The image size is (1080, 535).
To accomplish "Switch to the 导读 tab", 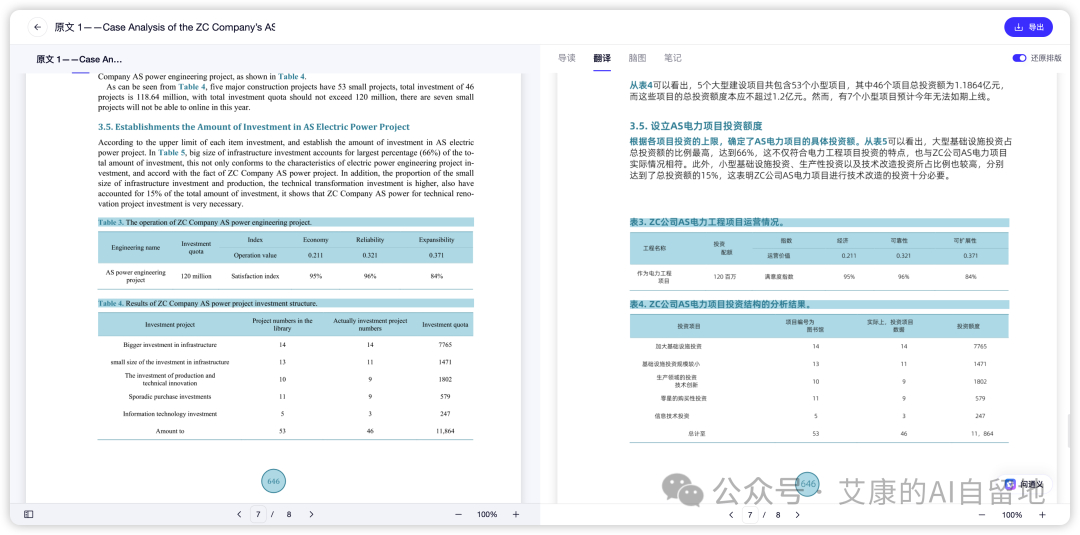I will point(566,59).
